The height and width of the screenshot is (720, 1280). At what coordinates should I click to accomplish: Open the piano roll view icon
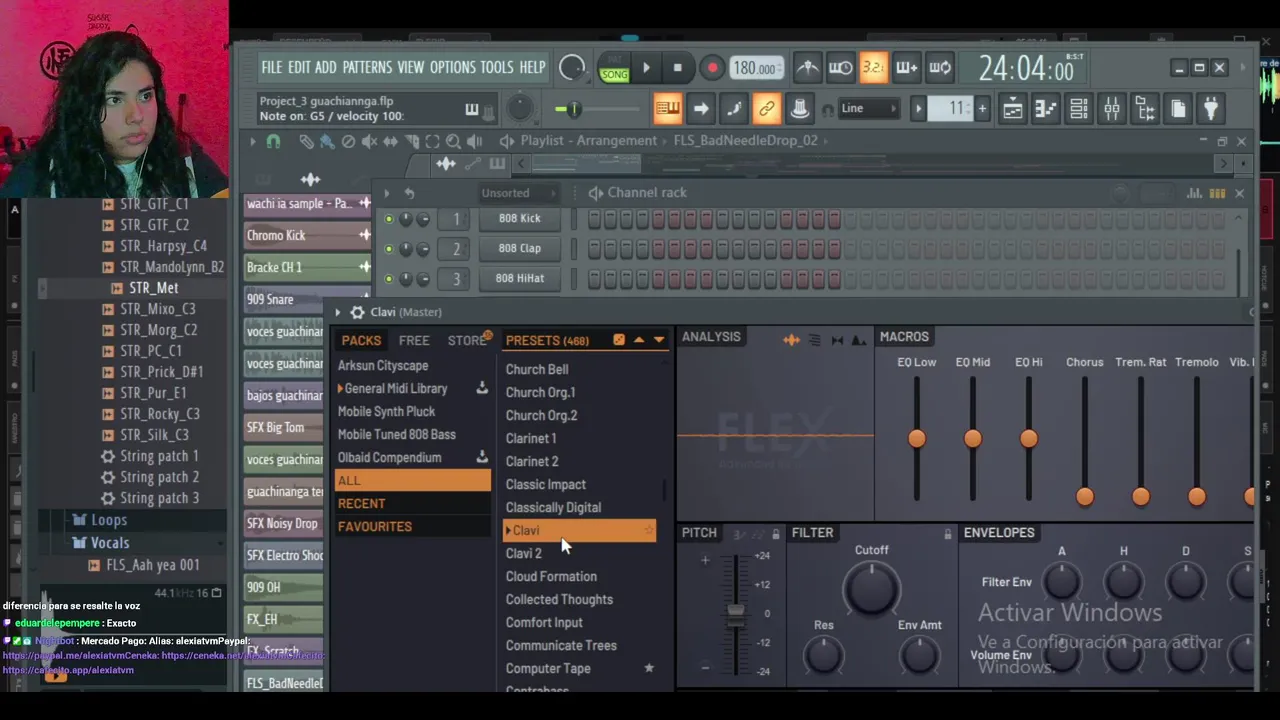click(x=1045, y=108)
